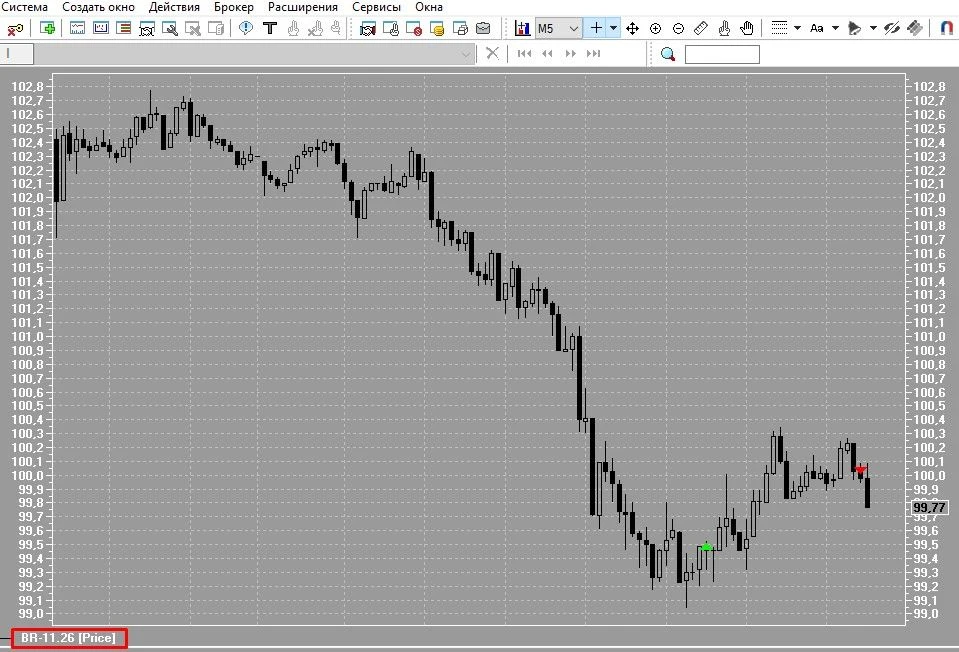The image size is (959, 652).
Task: Click the red sell marker on chart
Action: [x=861, y=470]
